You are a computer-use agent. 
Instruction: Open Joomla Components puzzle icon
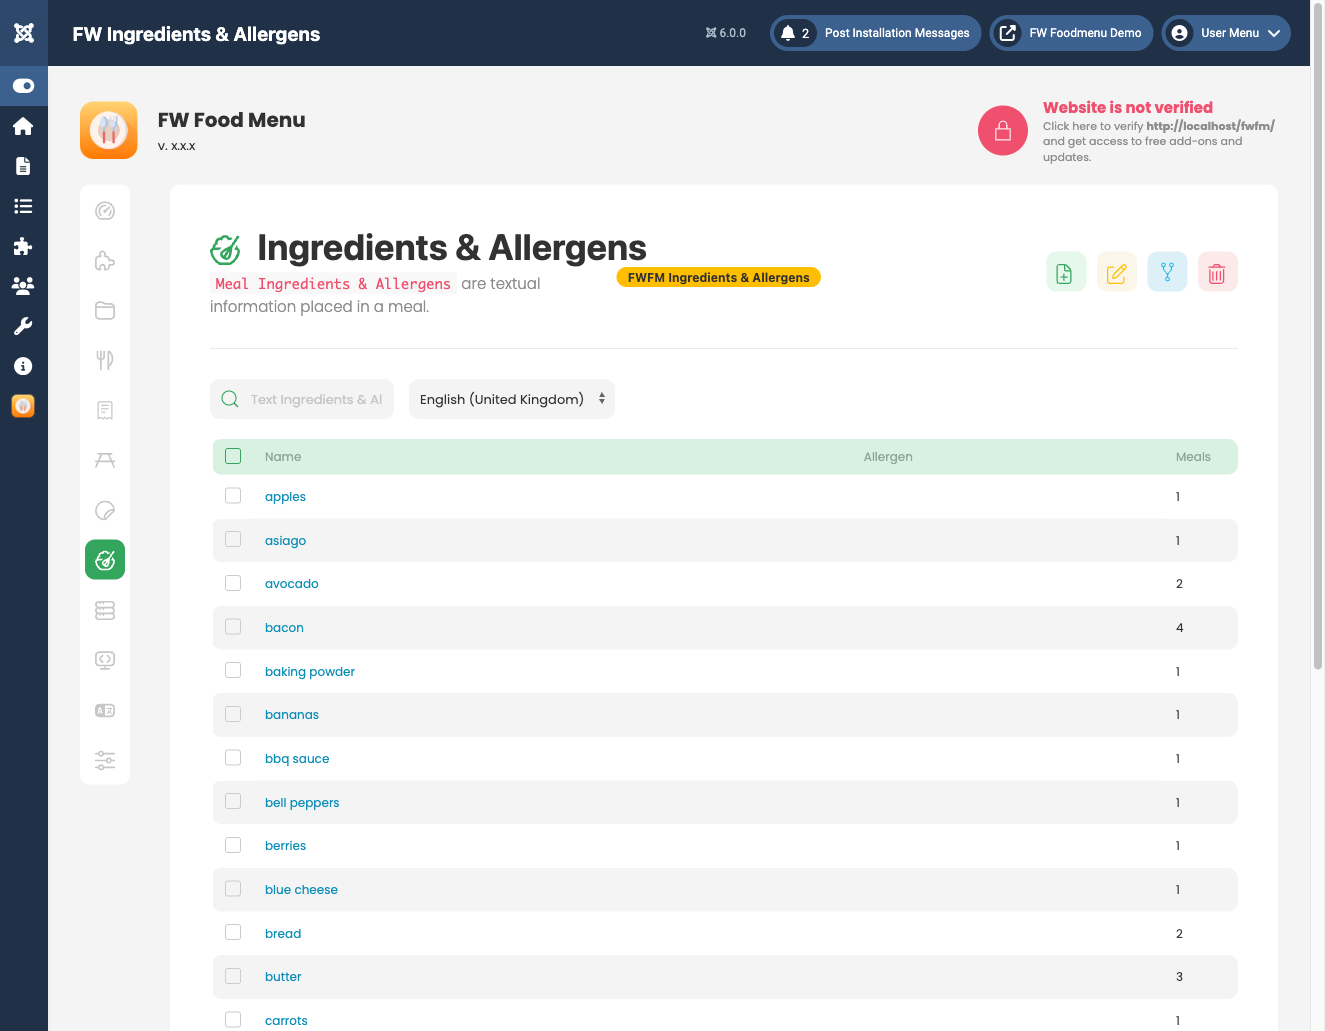(x=23, y=246)
